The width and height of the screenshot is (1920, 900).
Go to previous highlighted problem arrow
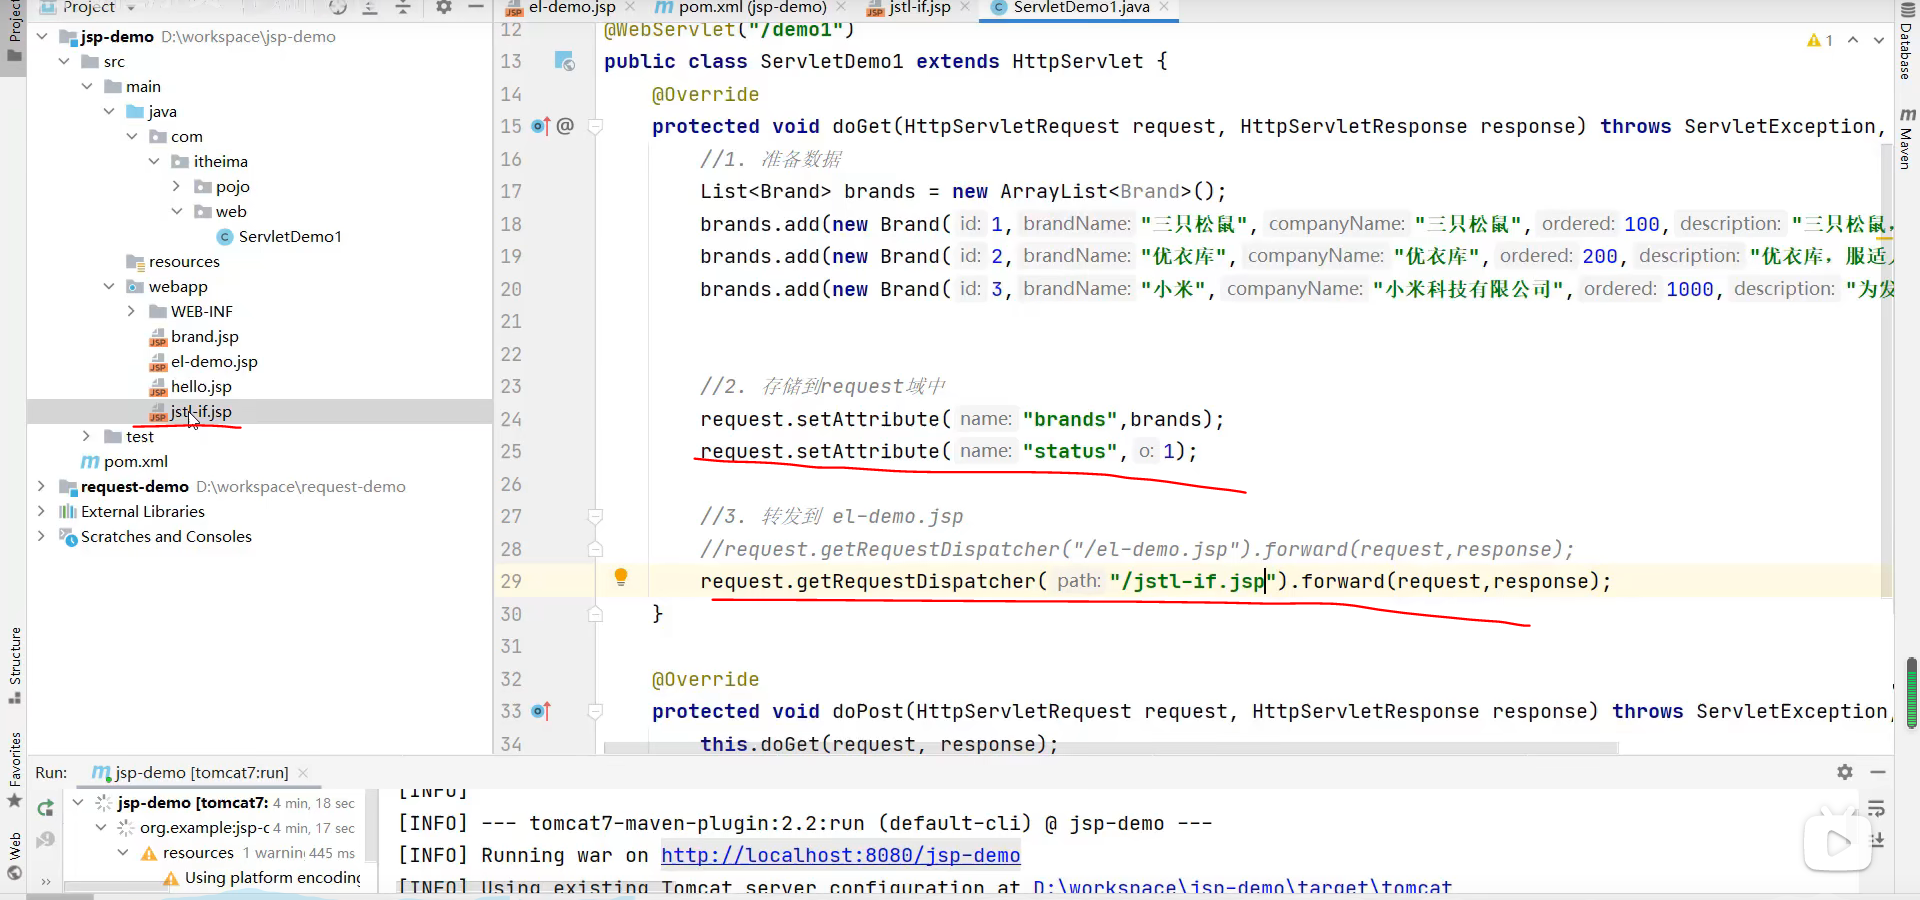click(1853, 40)
